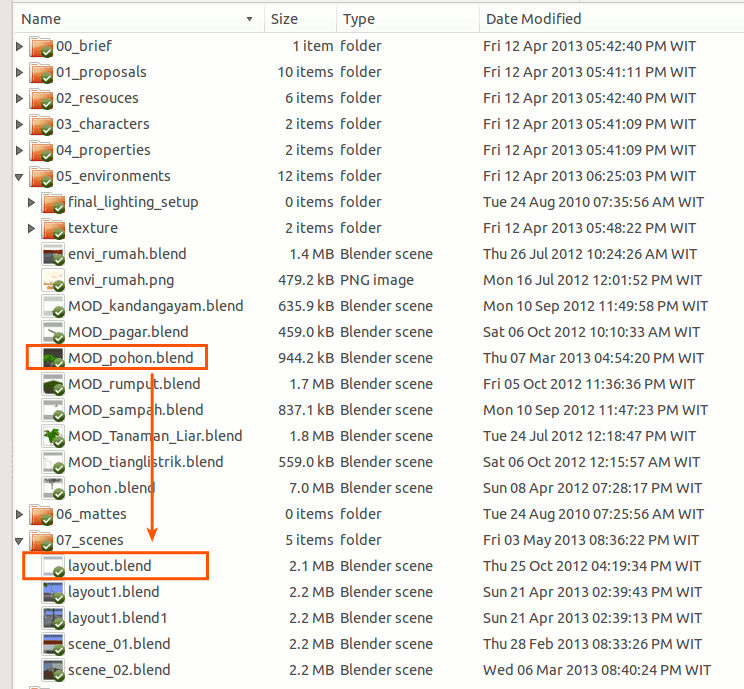Select the 04_properties folder icon
Image resolution: width=744 pixels, height=689 pixels.
(41, 151)
